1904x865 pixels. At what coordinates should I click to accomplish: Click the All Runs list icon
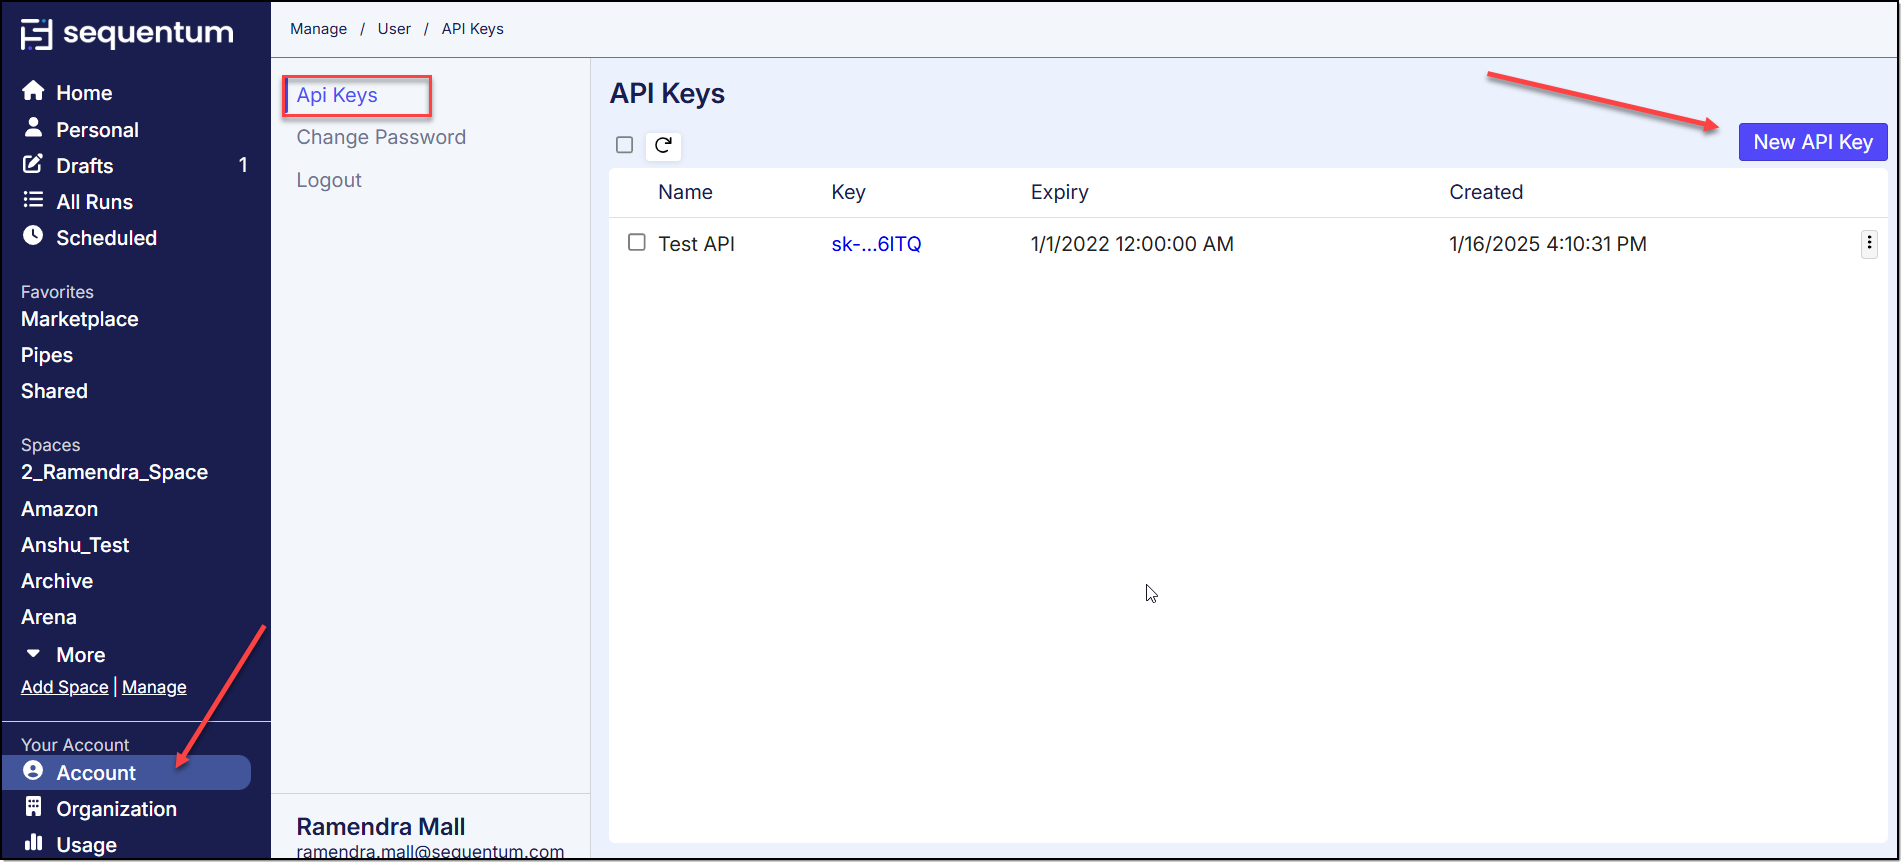click(33, 200)
